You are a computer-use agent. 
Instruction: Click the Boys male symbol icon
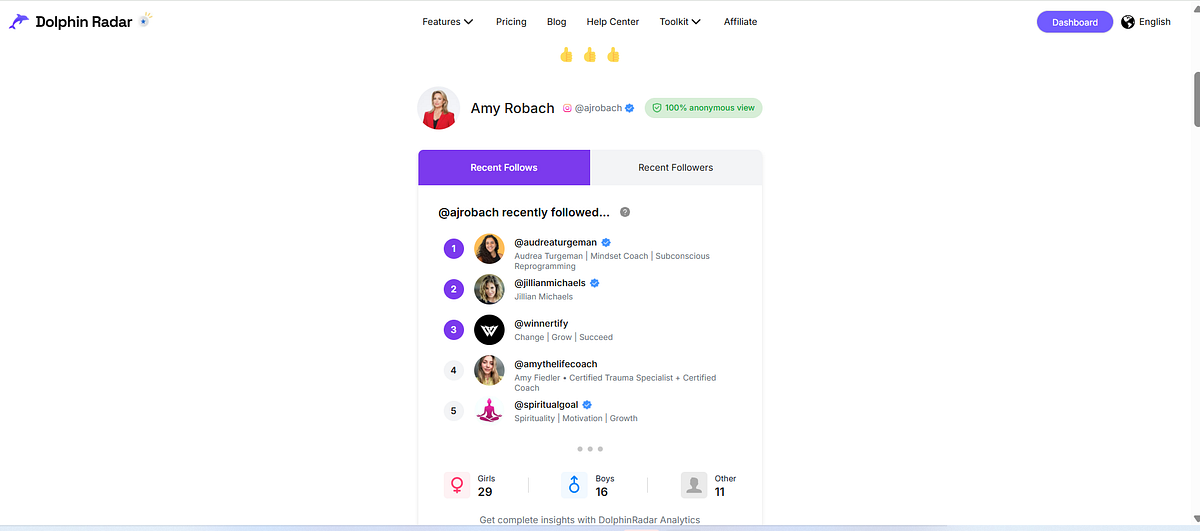(x=574, y=485)
